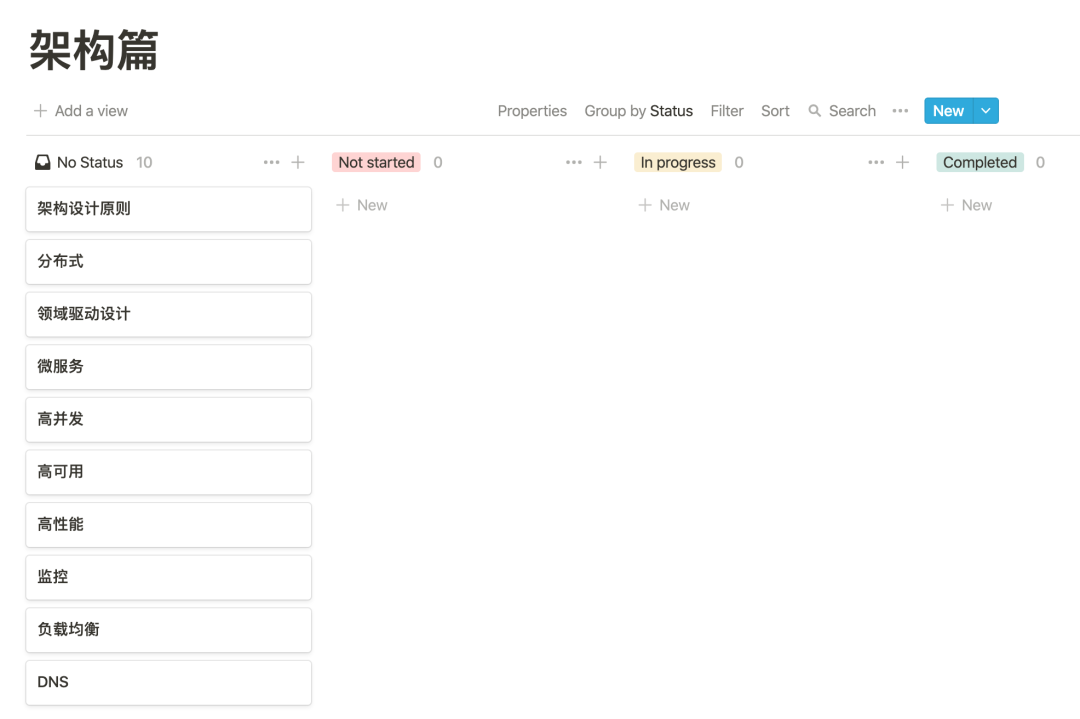Click the Completed status tag
The image size is (1080, 719).
pyautogui.click(x=979, y=163)
